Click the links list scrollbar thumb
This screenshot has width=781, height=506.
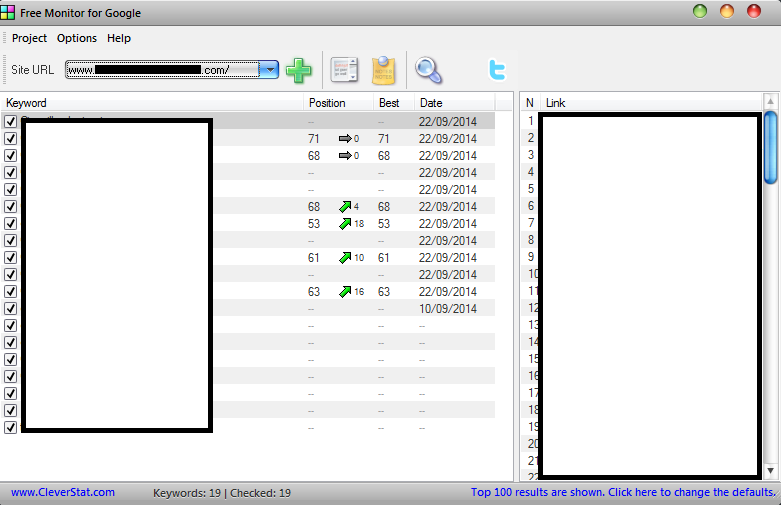click(771, 148)
